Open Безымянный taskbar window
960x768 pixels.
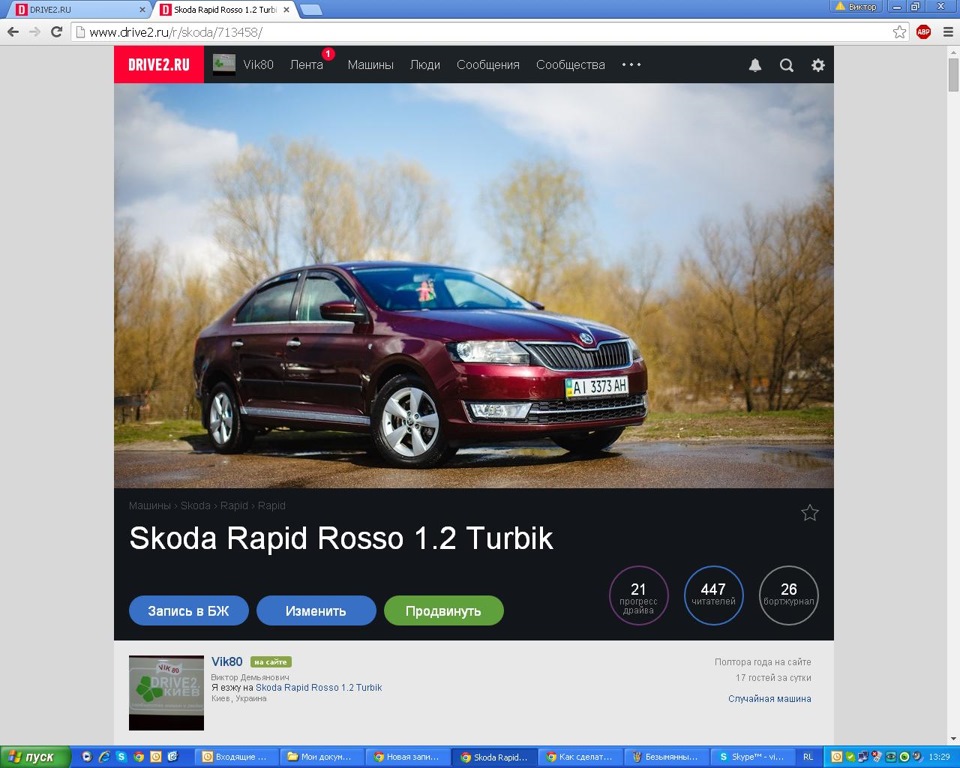tap(666, 757)
